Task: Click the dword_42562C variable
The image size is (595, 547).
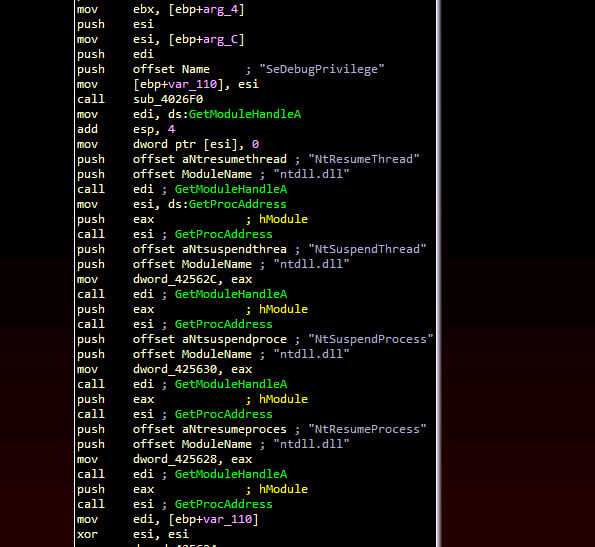Action: pyautogui.click(x=175, y=280)
